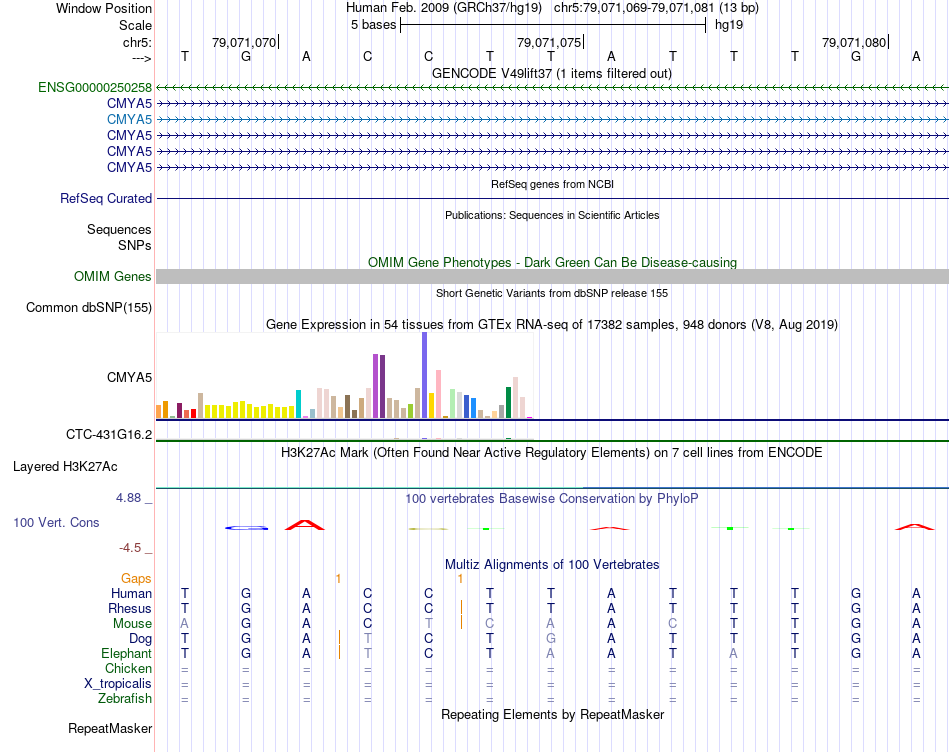
Task: Select the gray OMIM Genes item bar
Action: 552,276
